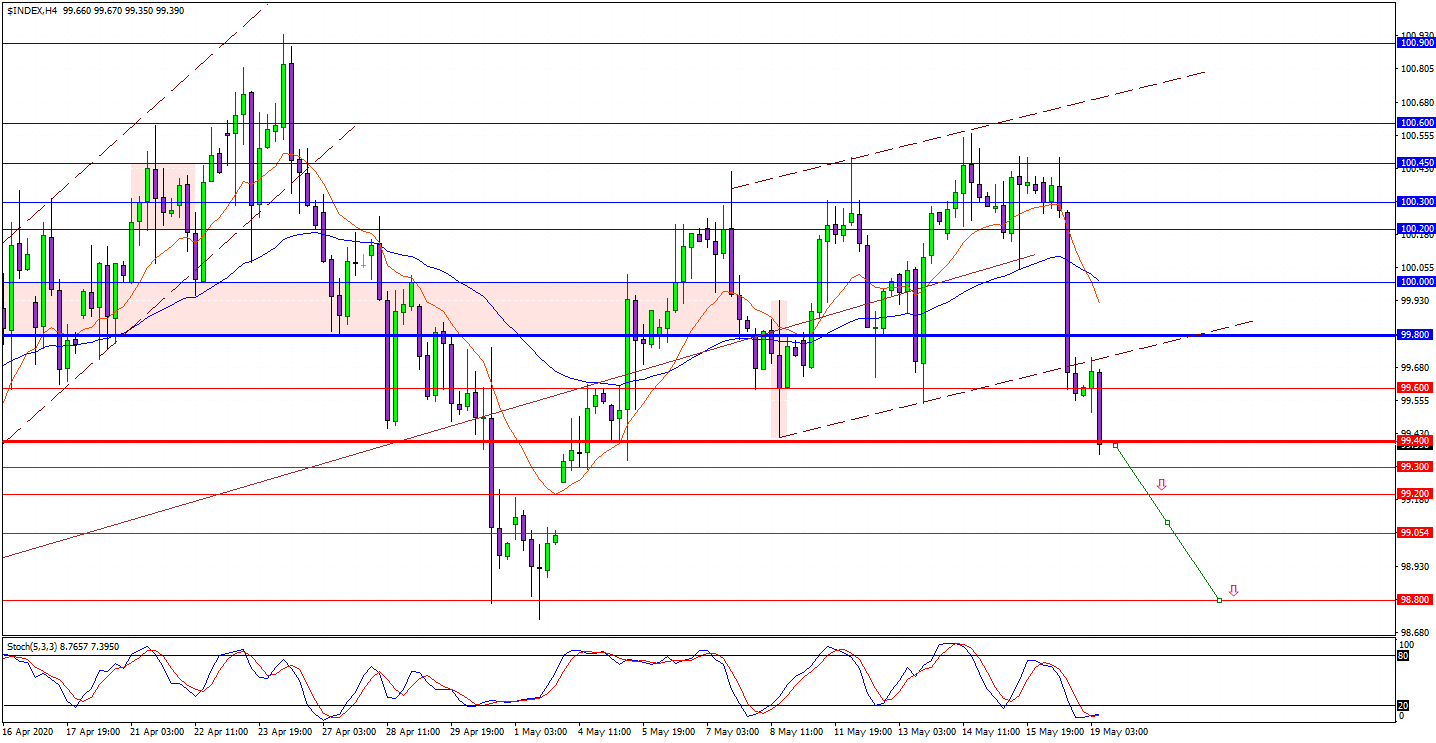Screen dimensions: 1436x743
Task: Click the 28 Apr 11:00 time label
Action: [414, 732]
